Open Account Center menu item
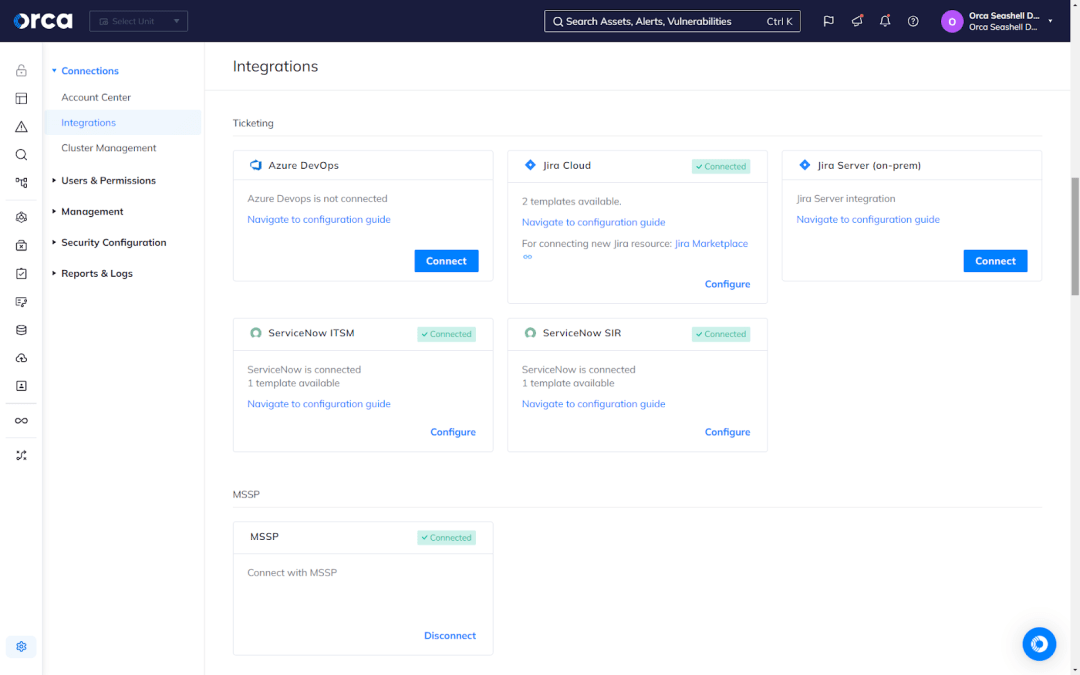 coord(96,97)
